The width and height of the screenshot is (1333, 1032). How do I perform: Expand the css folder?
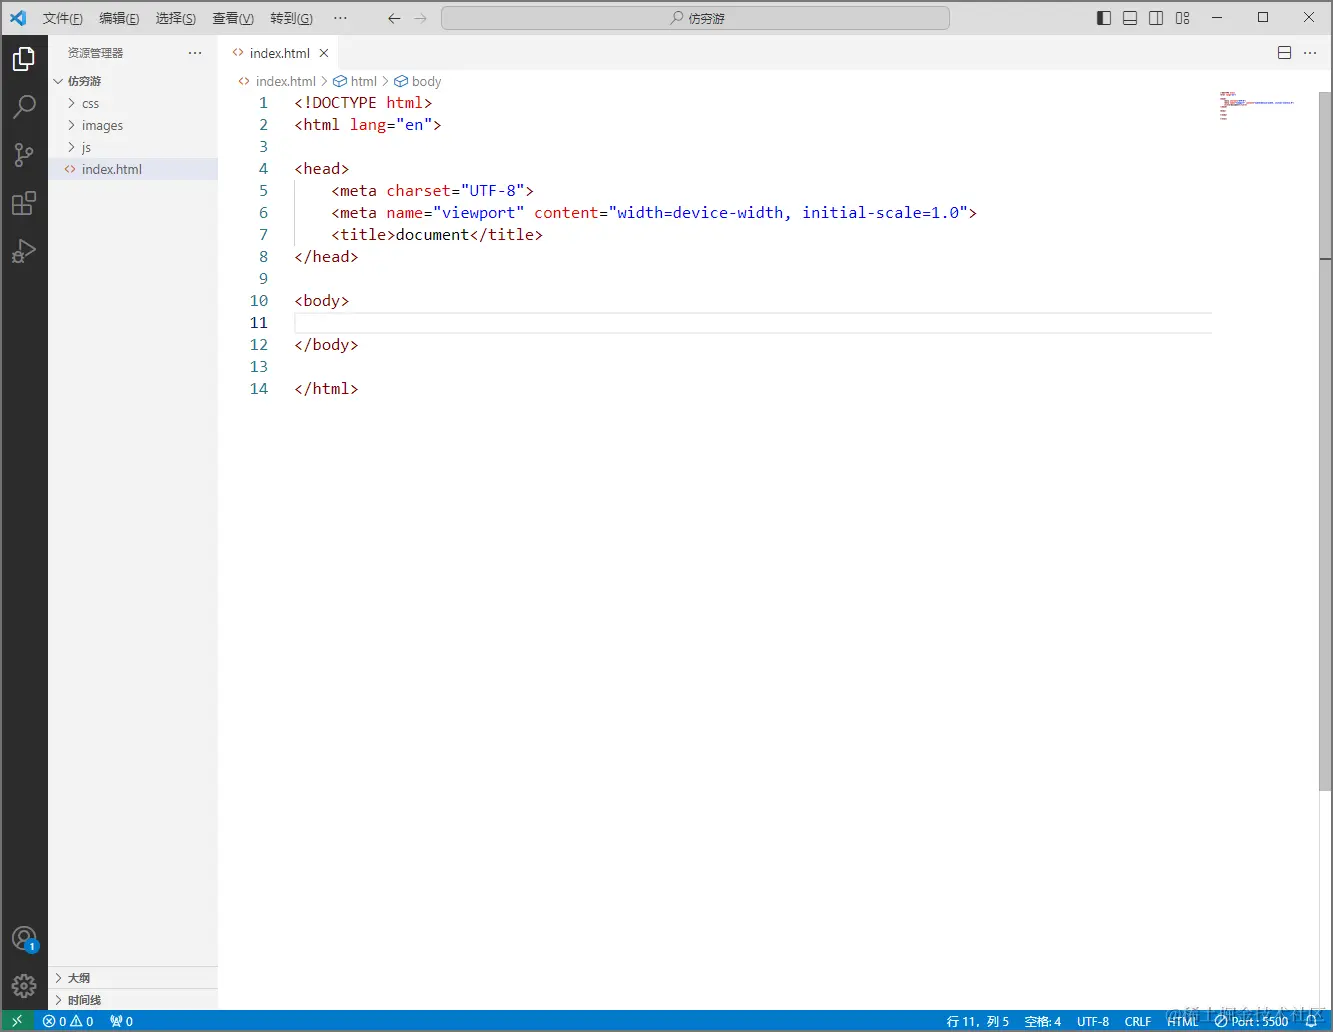(133, 103)
